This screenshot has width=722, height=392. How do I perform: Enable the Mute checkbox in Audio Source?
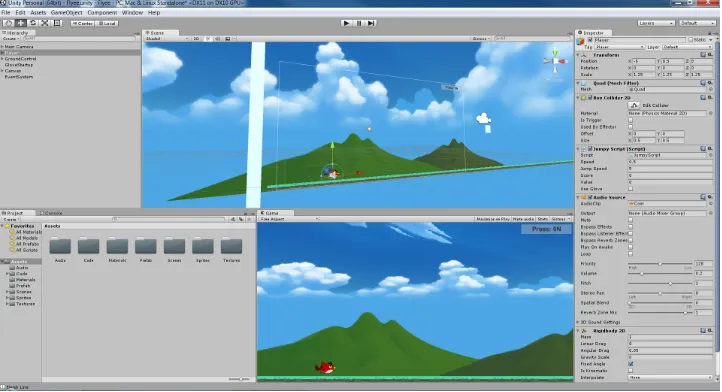[630, 220]
